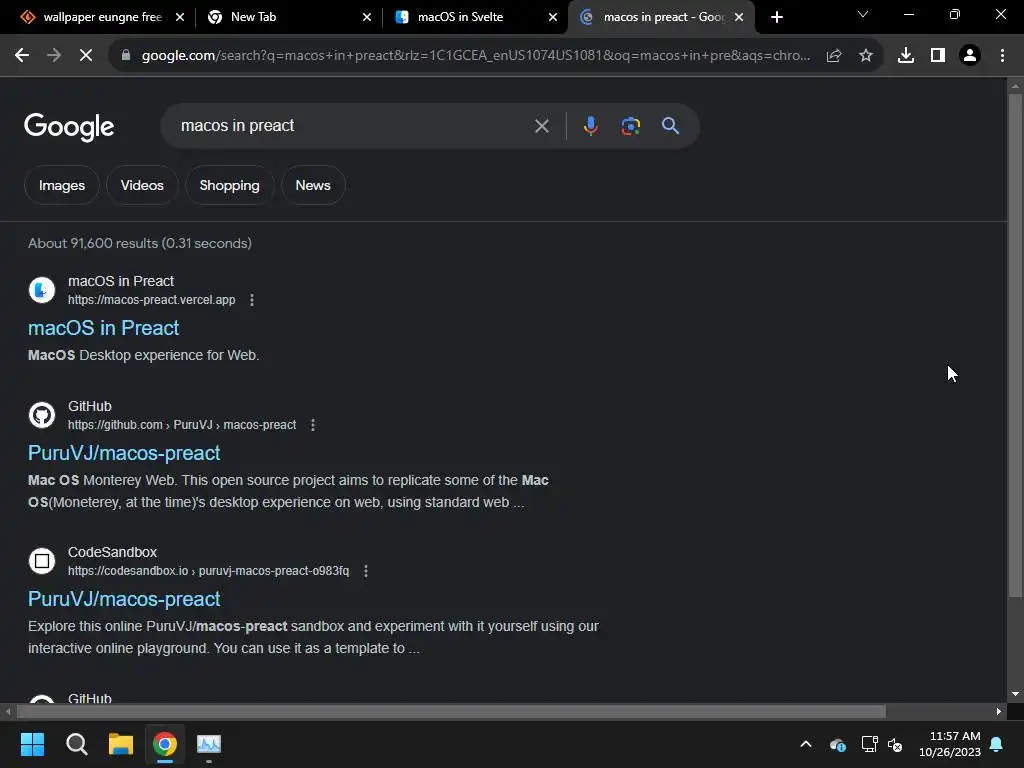
Task: Open Chrome downloads panel
Action: pos(906,56)
